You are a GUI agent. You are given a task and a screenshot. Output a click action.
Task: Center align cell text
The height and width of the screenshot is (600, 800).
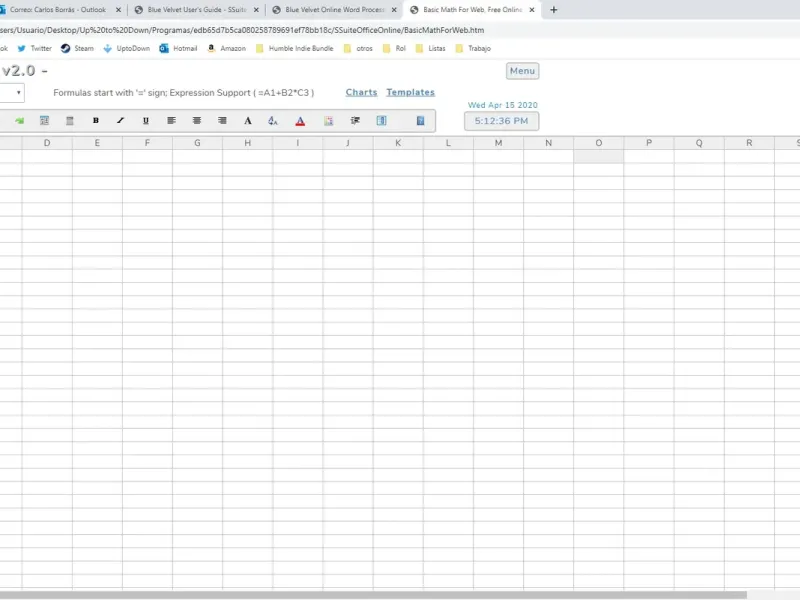(x=197, y=121)
